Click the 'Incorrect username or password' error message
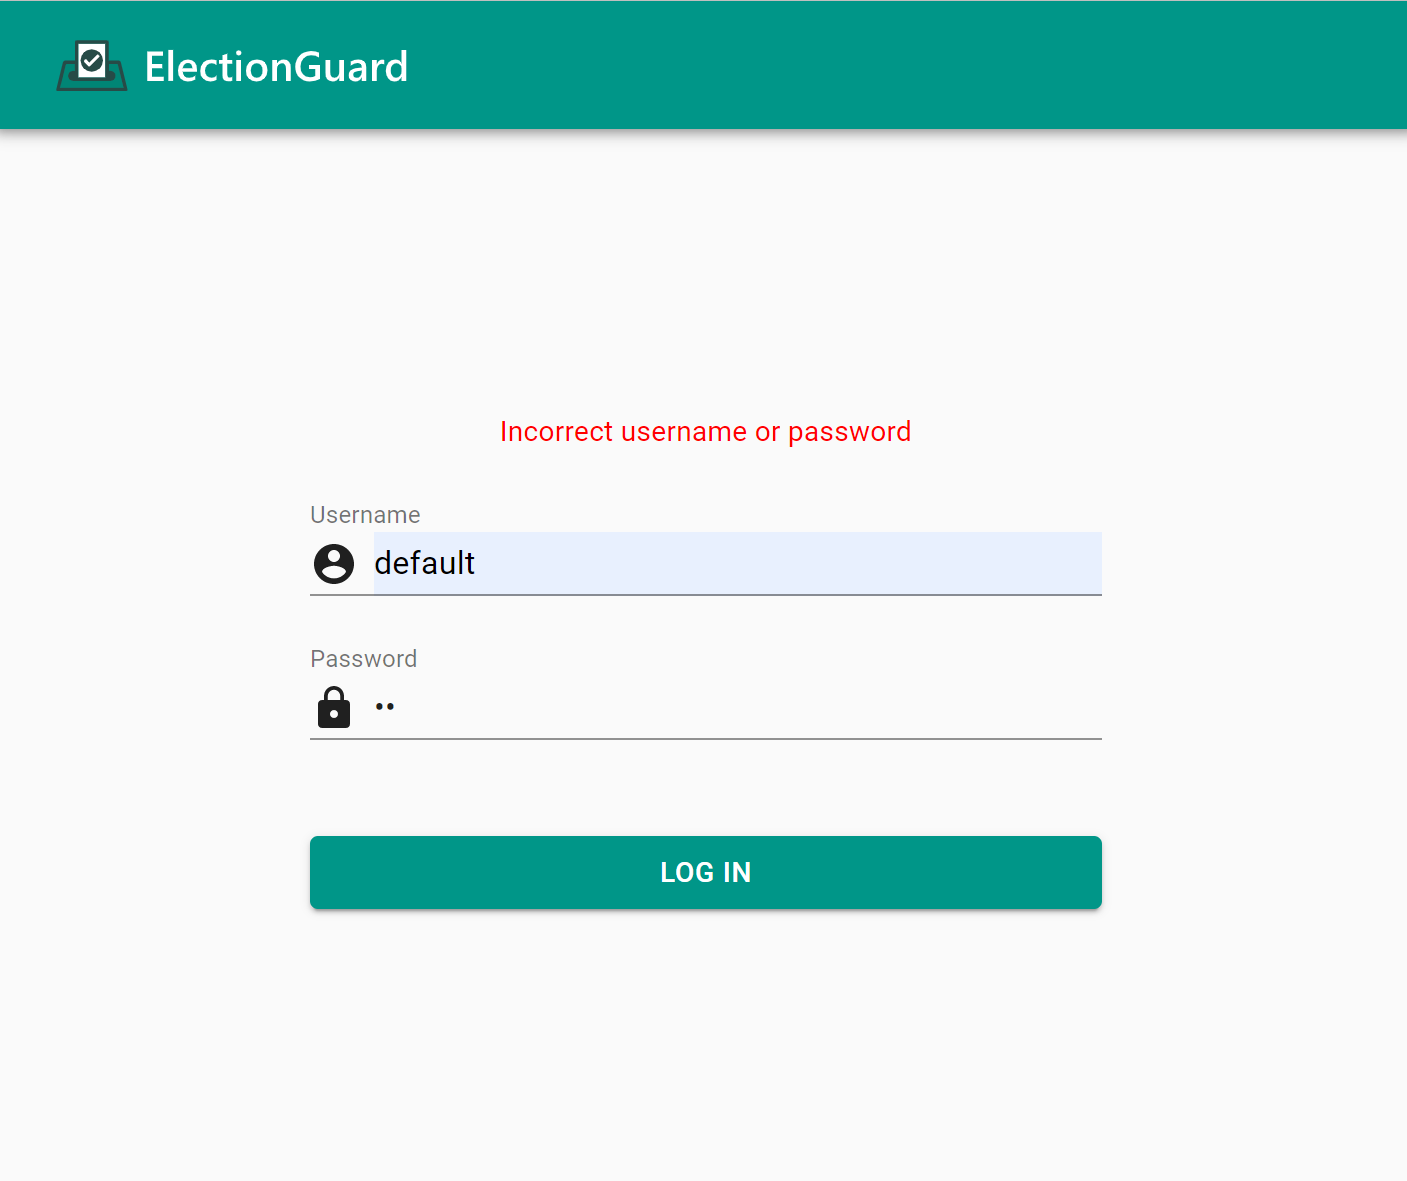 point(705,431)
